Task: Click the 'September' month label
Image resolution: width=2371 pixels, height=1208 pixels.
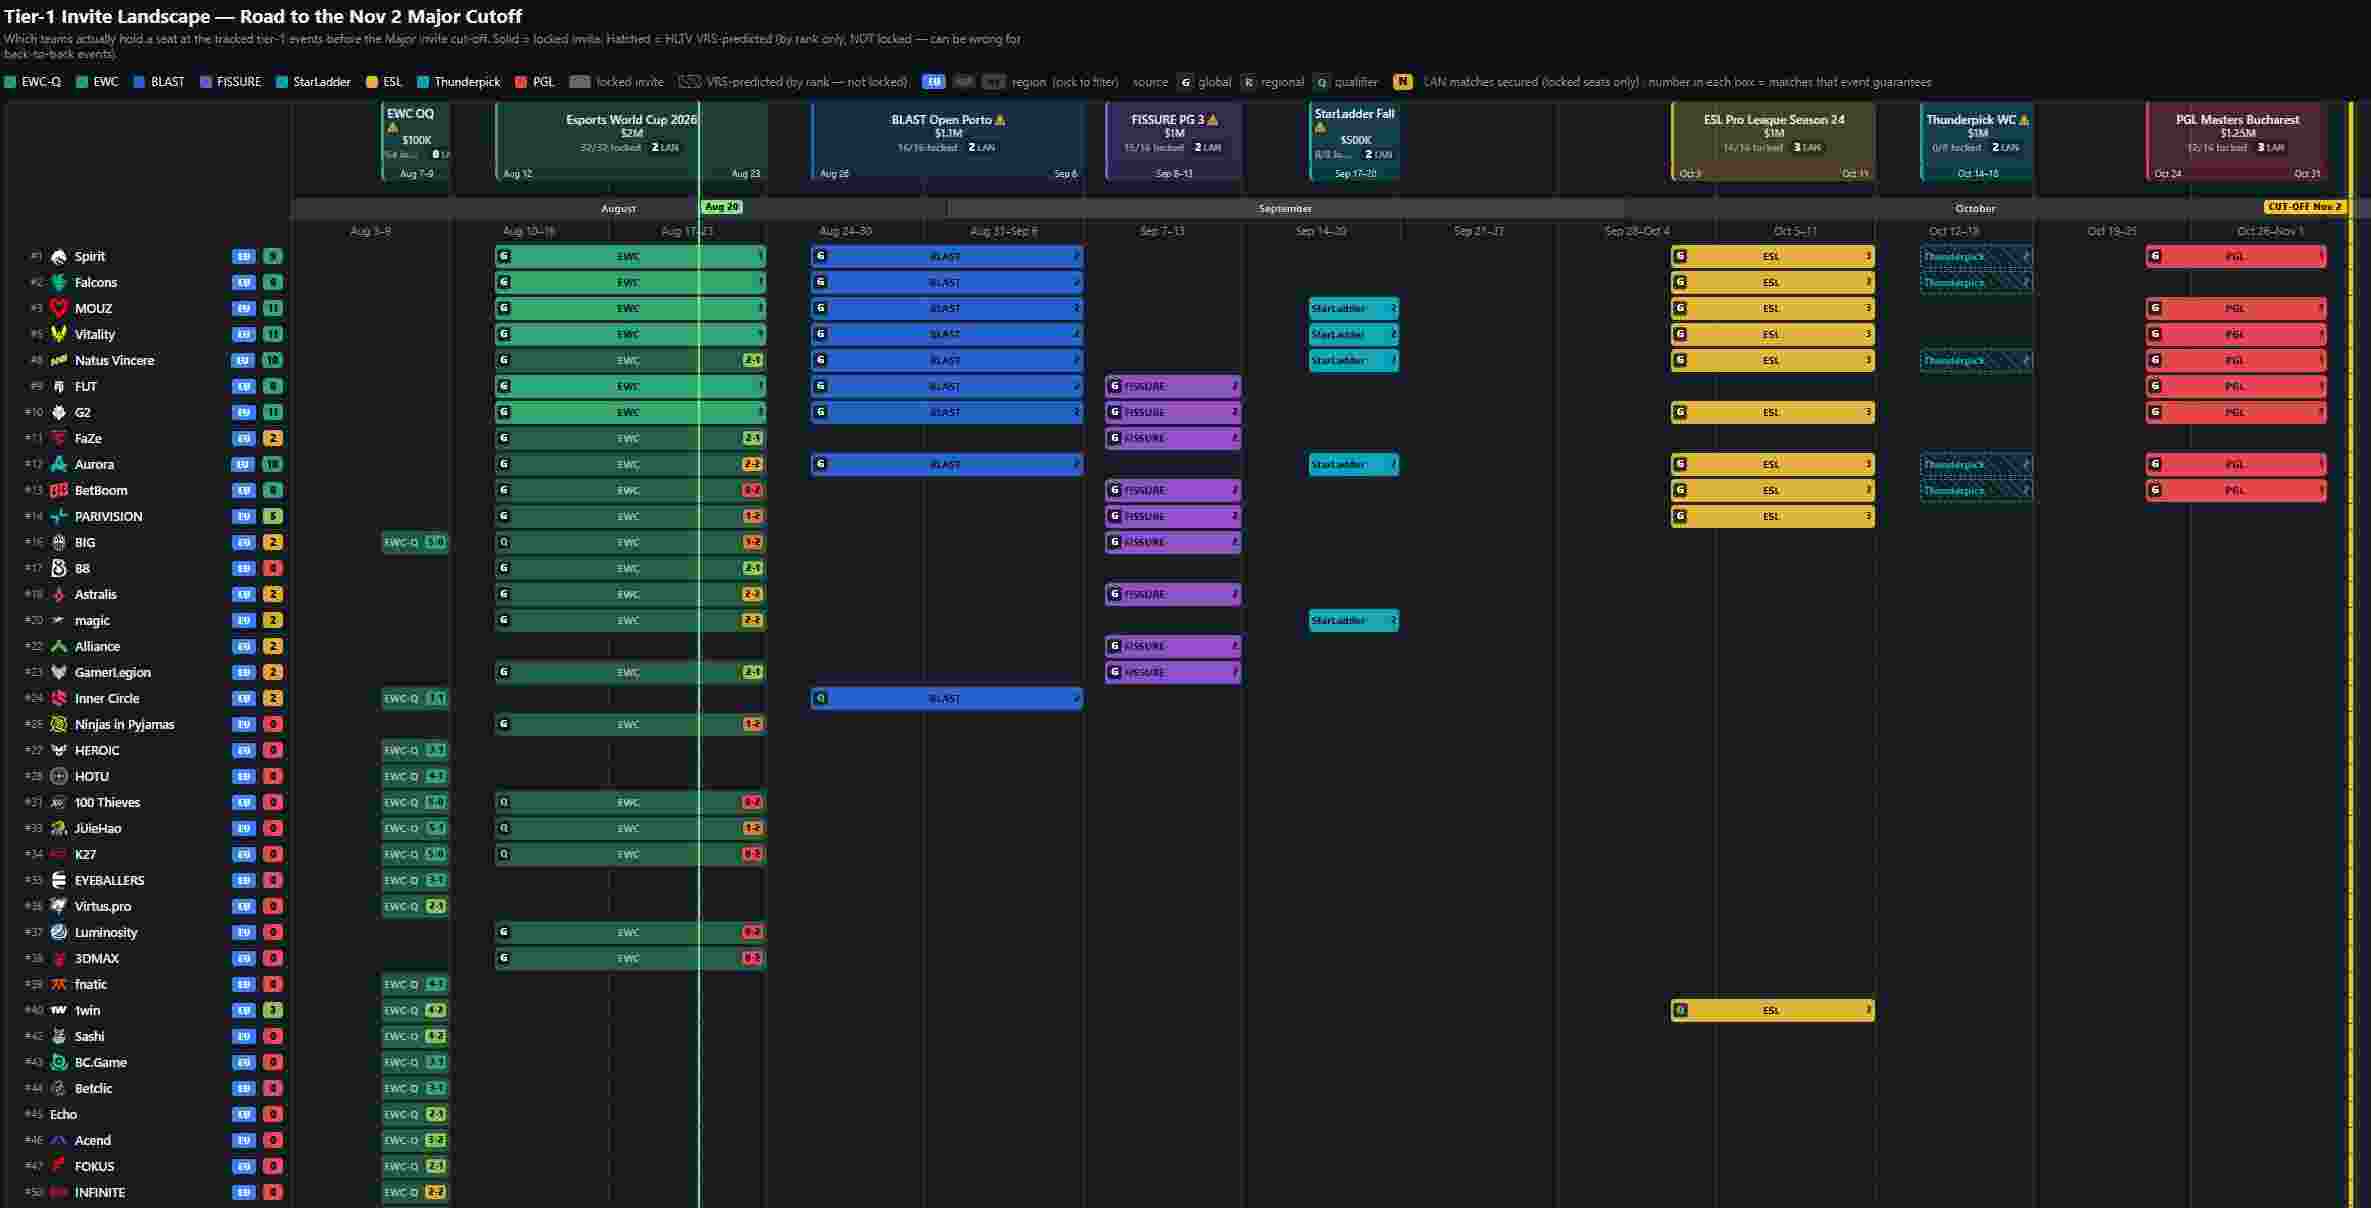Action: (1285, 209)
